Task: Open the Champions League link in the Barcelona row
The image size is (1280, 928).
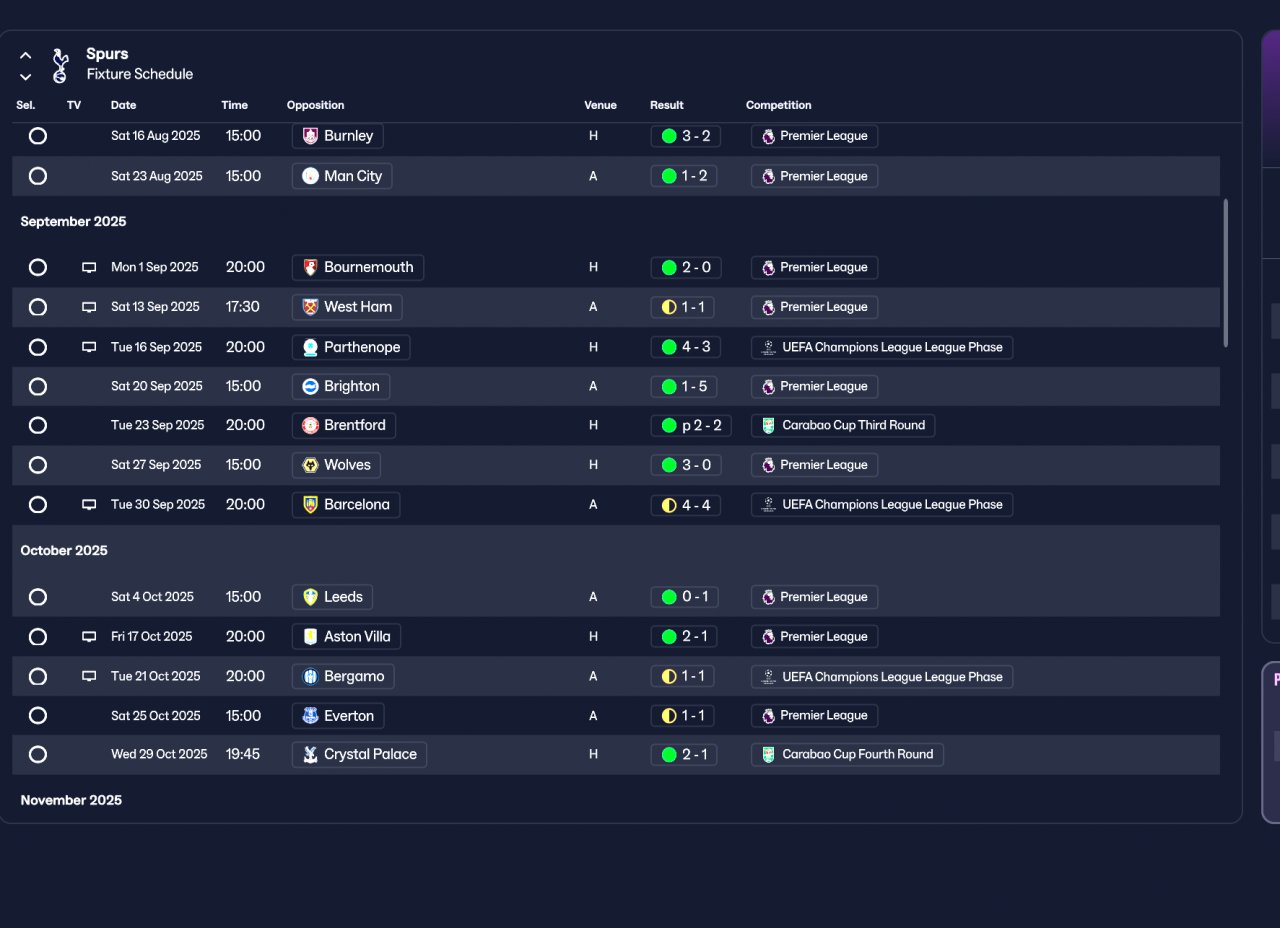Action: (882, 505)
